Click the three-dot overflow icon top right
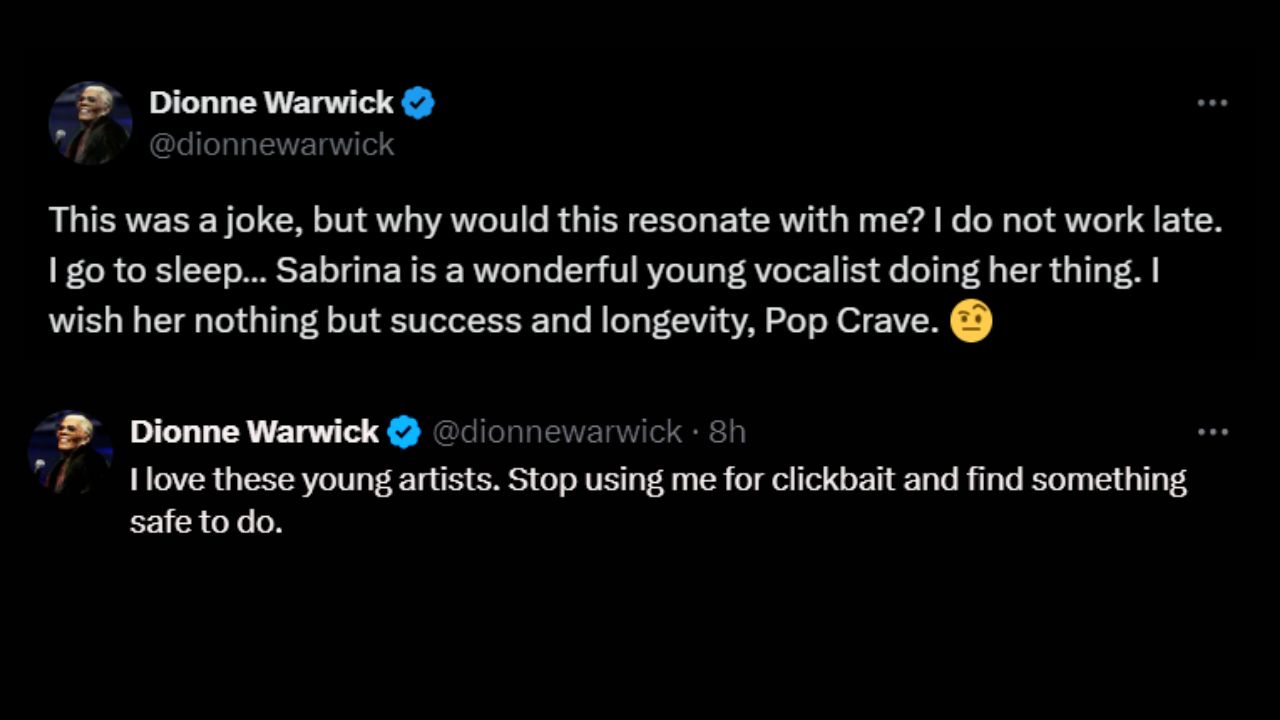This screenshot has height=720, width=1280. (1212, 102)
